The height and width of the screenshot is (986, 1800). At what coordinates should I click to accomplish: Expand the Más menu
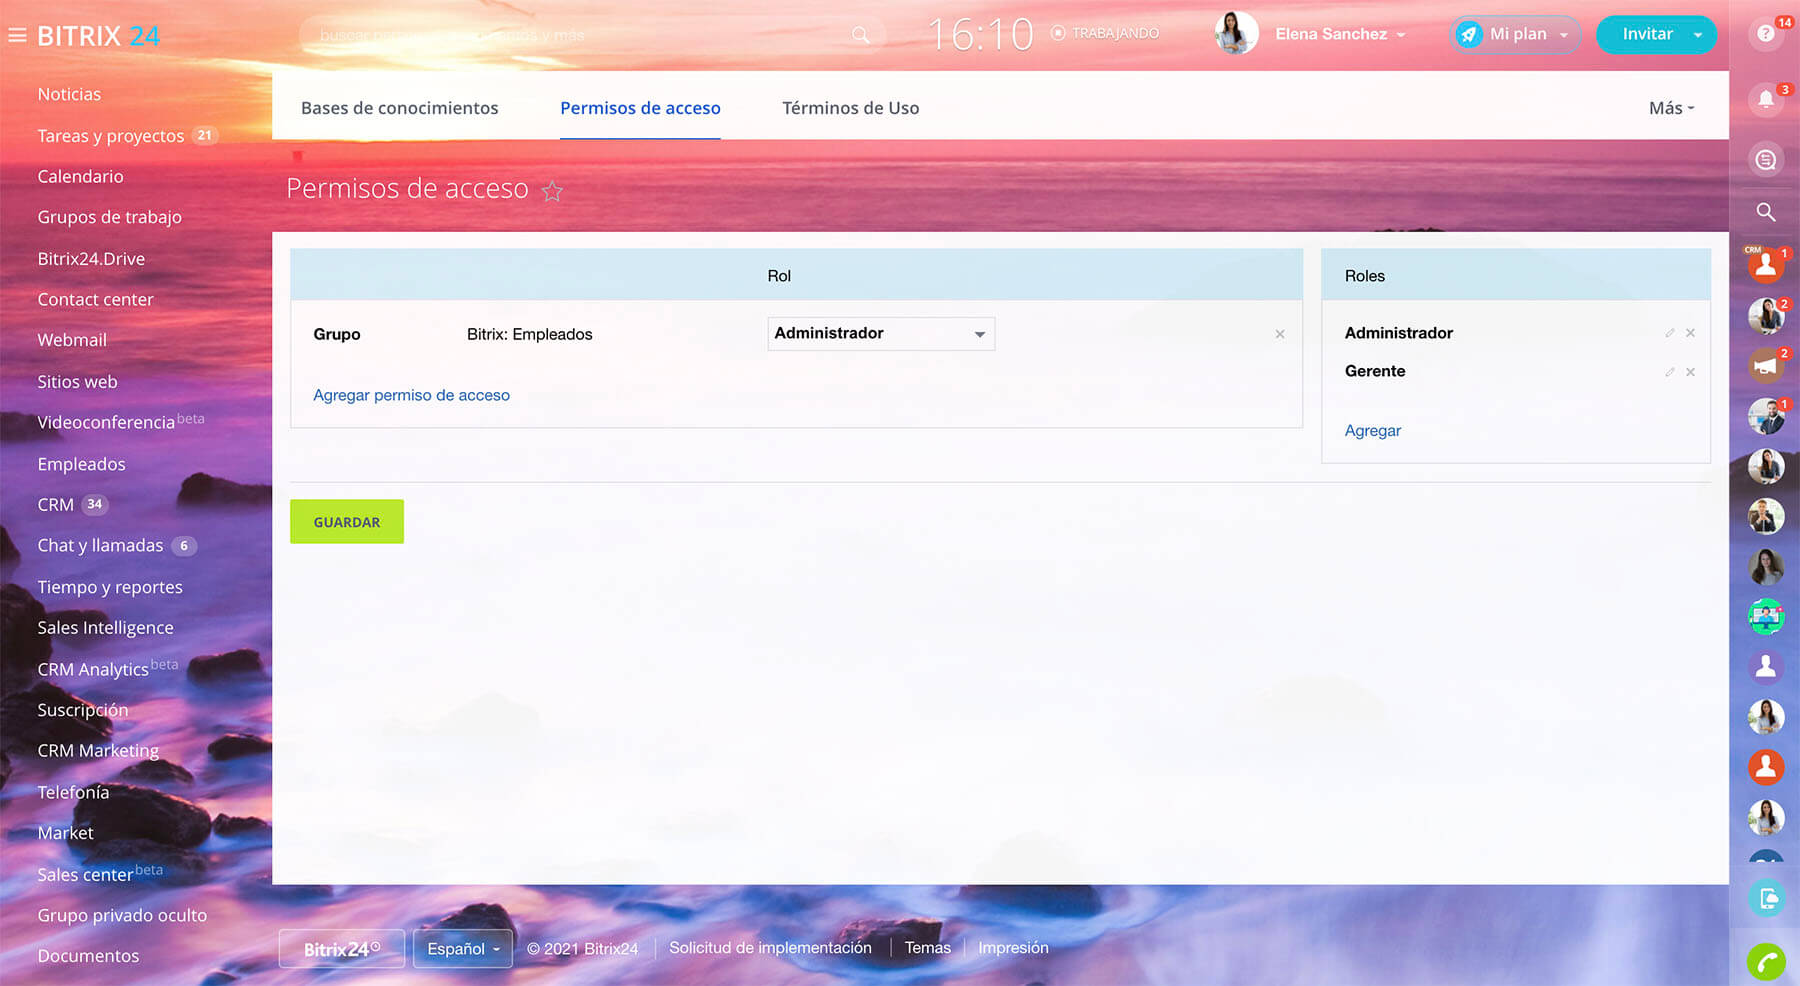click(1670, 108)
